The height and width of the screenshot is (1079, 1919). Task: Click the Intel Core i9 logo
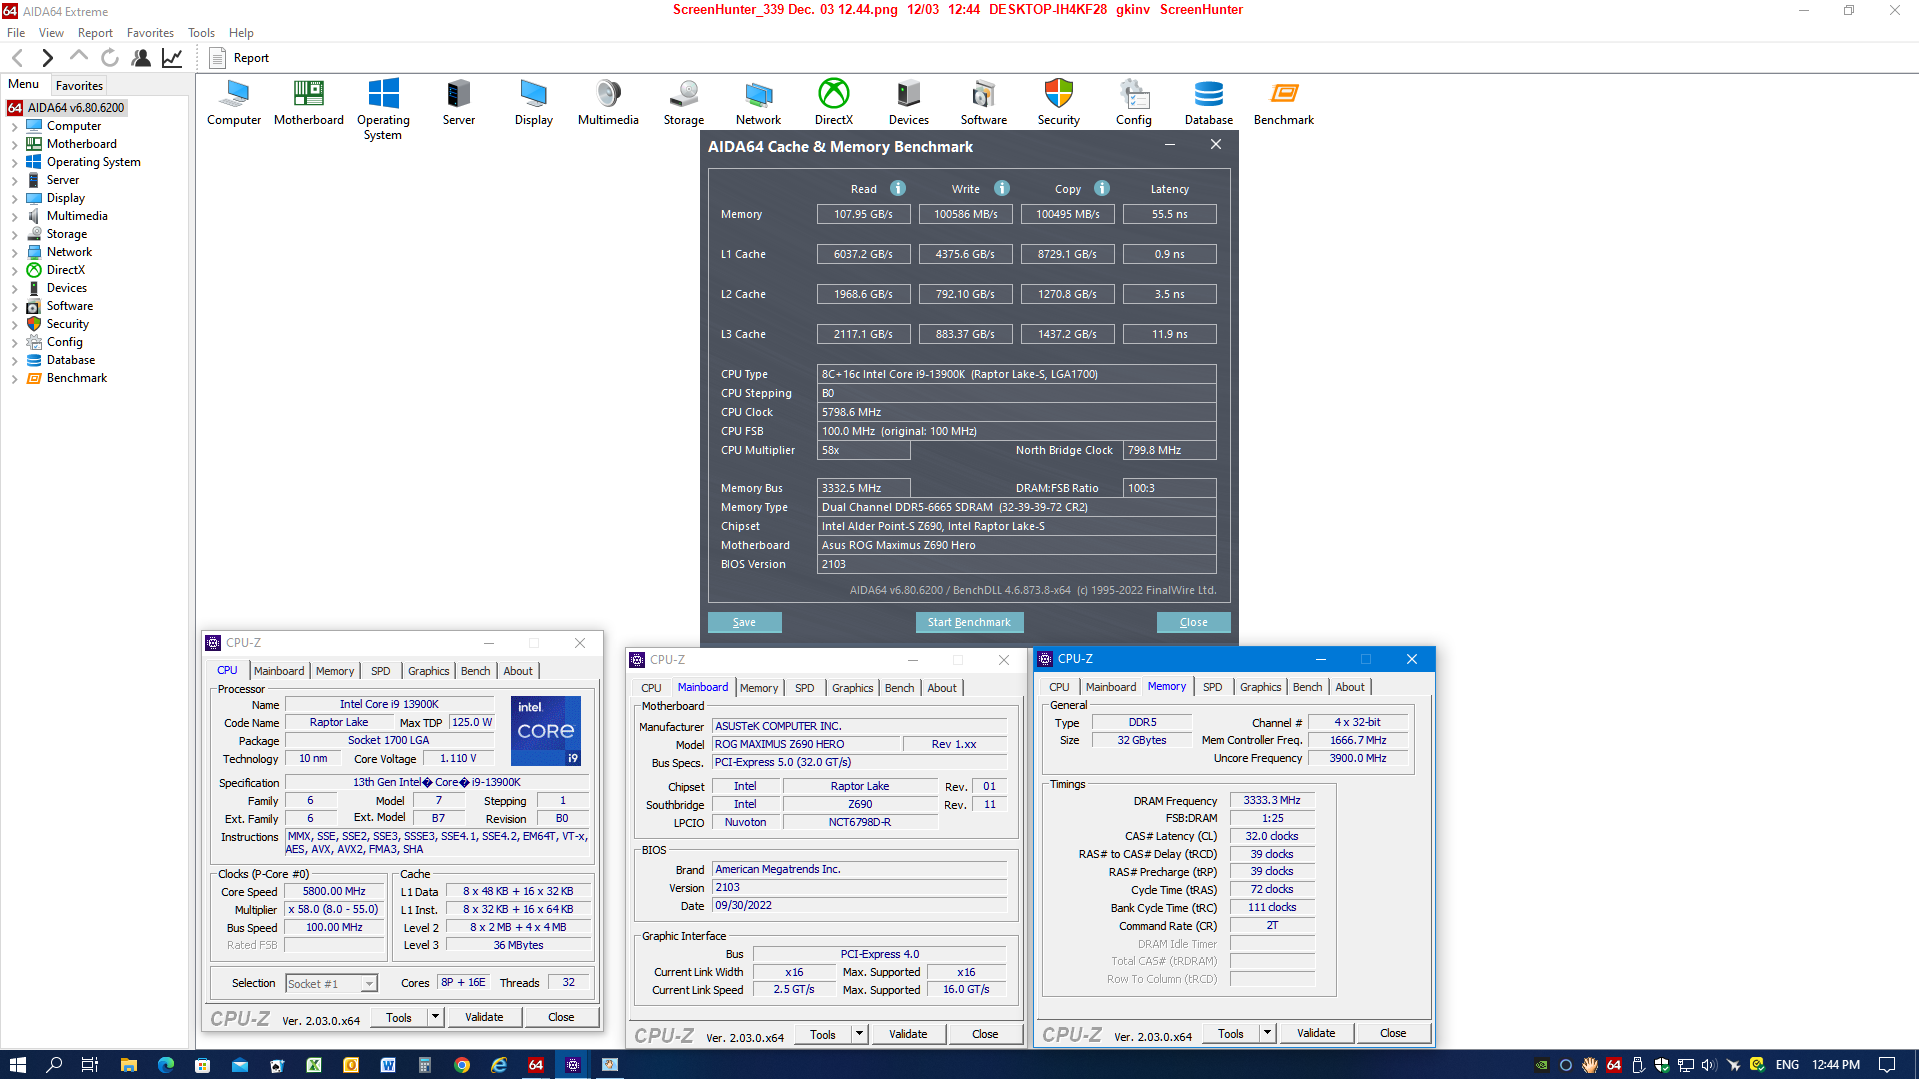(545, 731)
